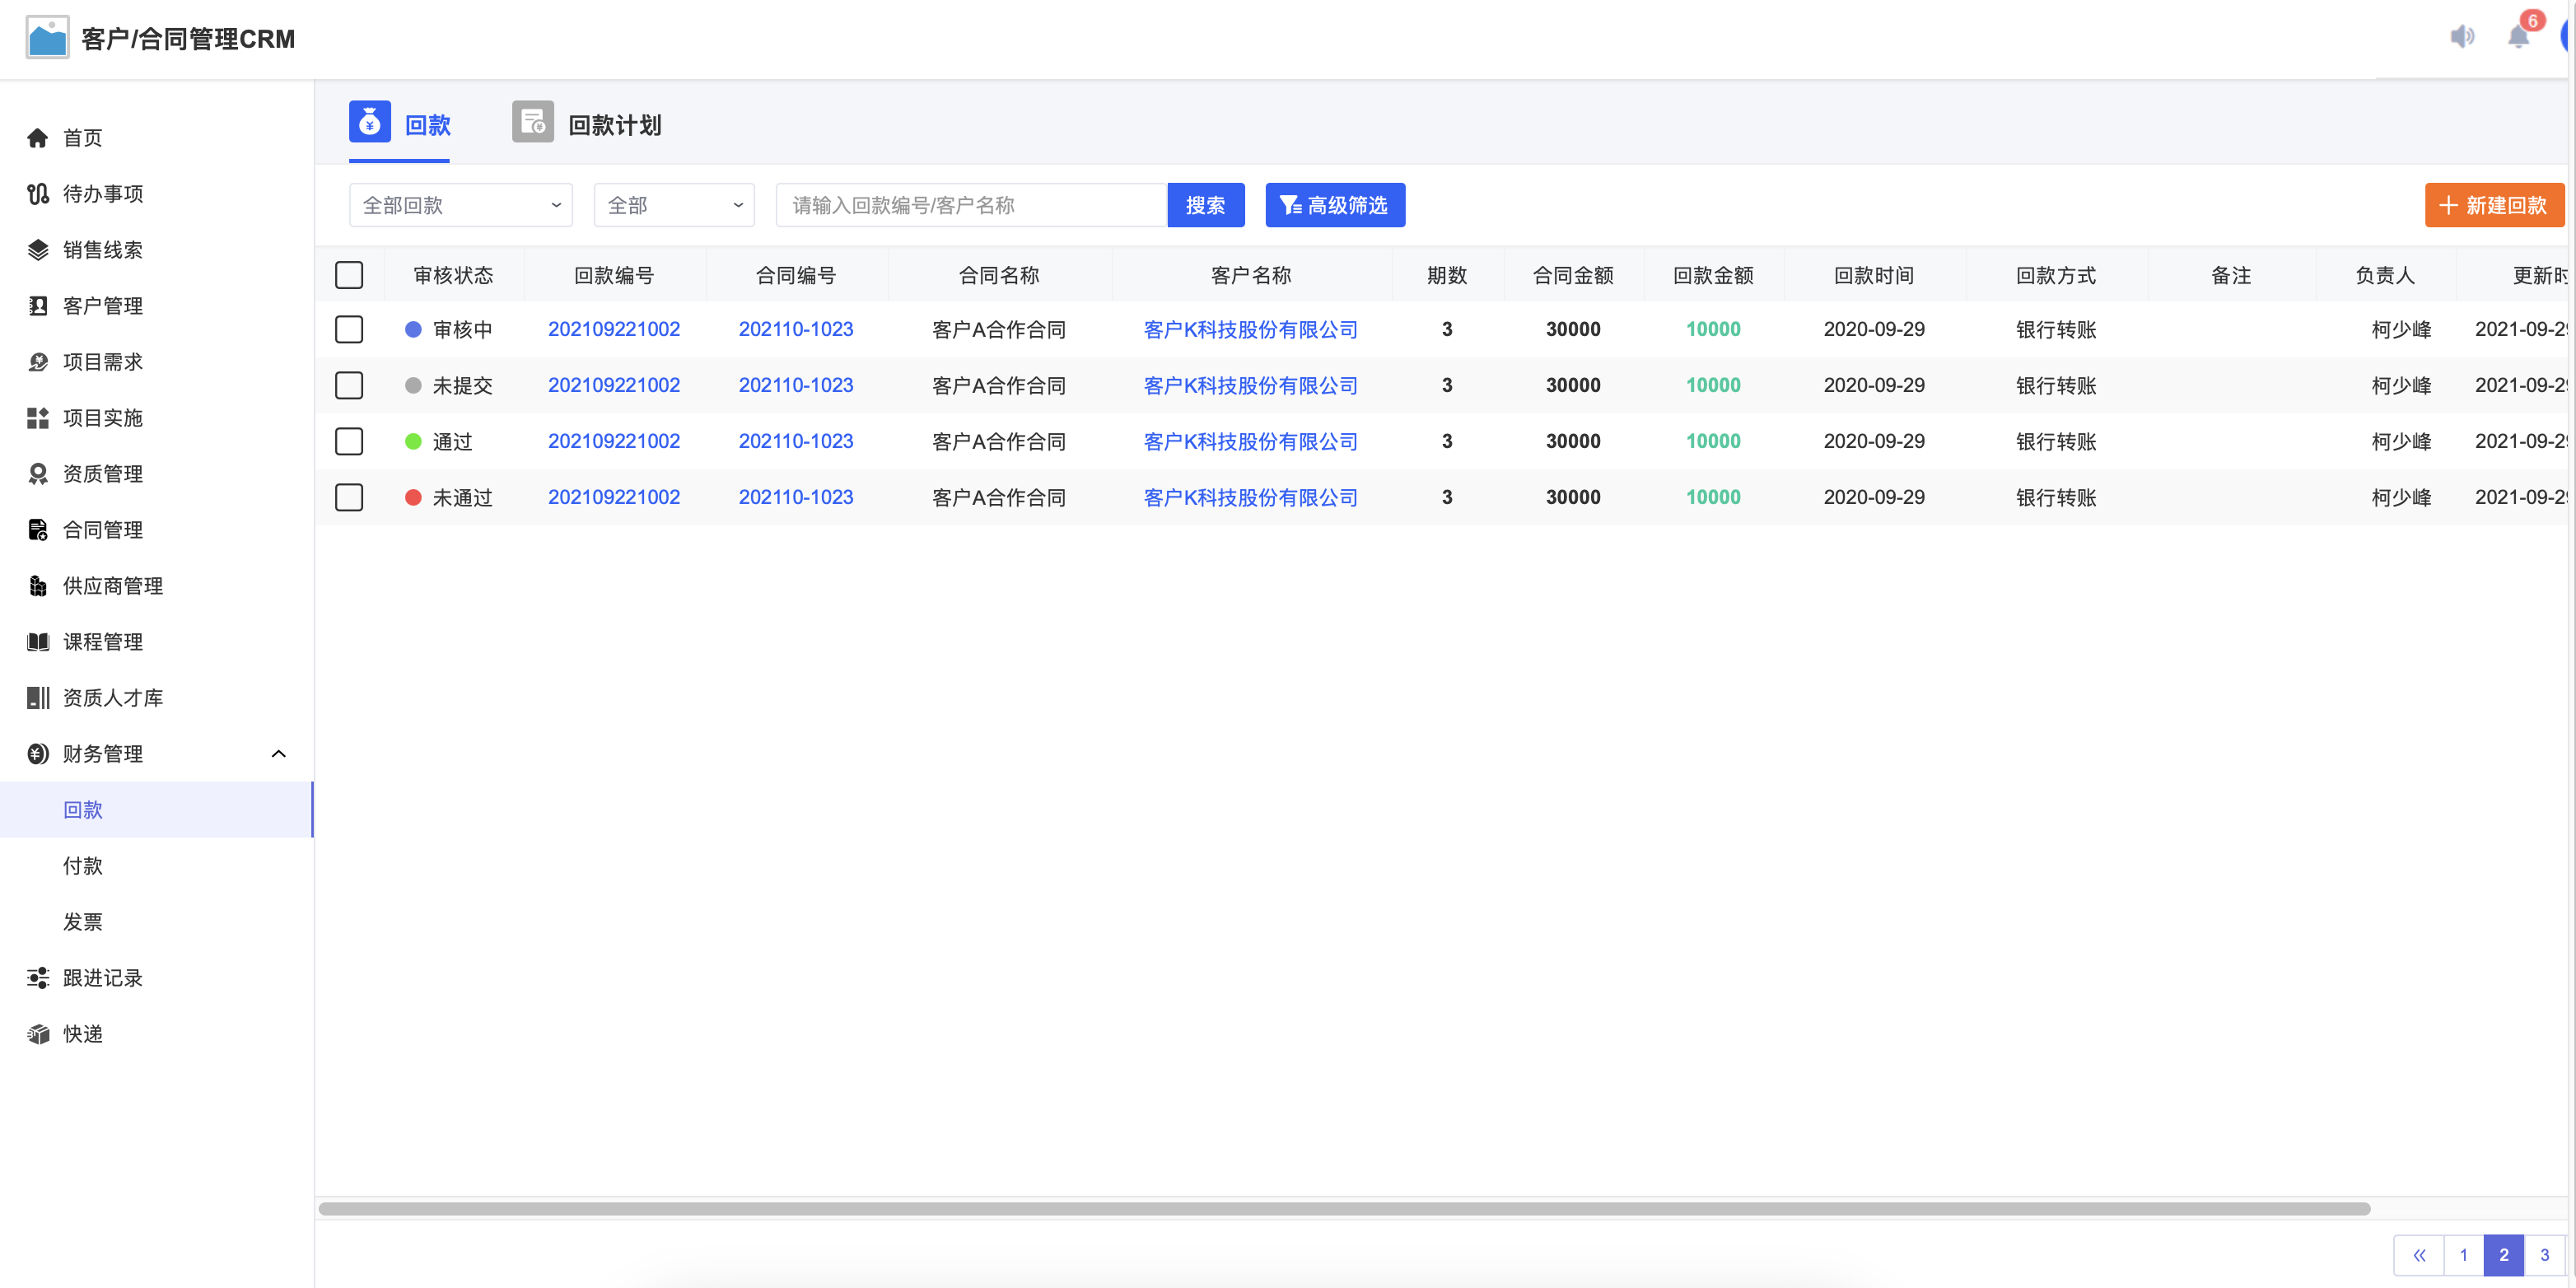Click the 搜索 button
The height and width of the screenshot is (1288, 2576).
click(1206, 205)
